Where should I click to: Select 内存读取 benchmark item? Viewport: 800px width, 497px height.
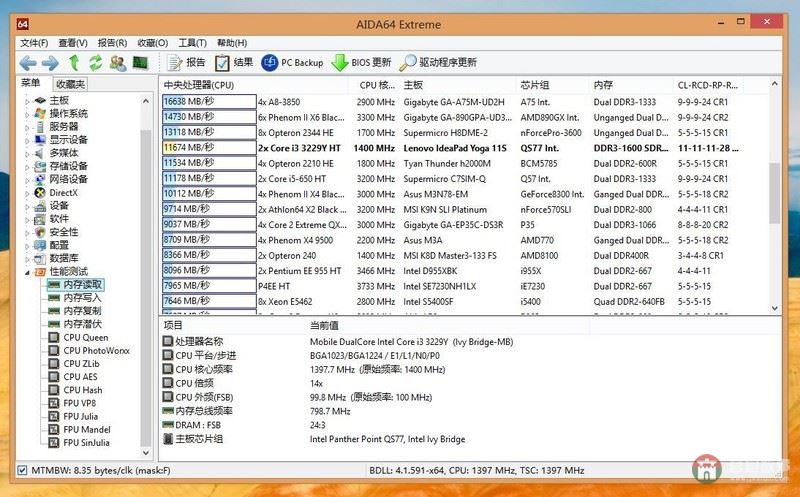point(82,285)
